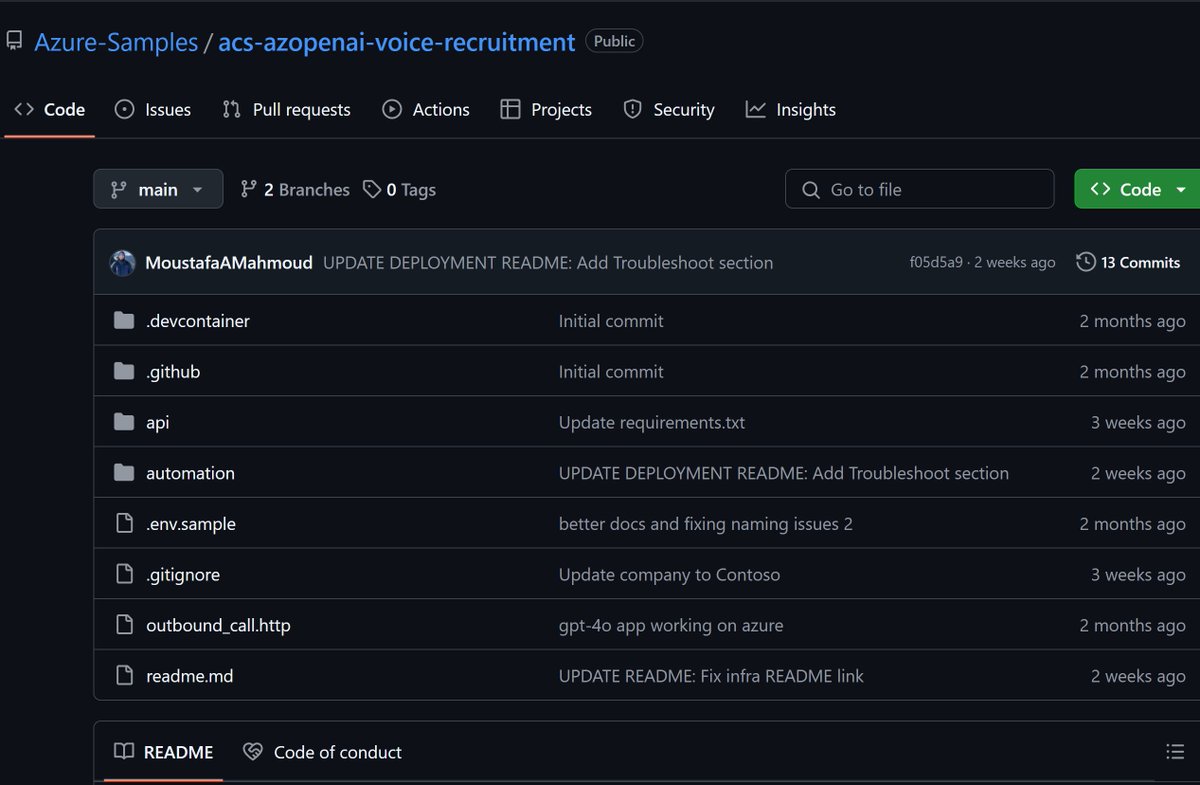The width and height of the screenshot is (1200, 785).
Task: Click the README book icon
Action: tap(124, 751)
